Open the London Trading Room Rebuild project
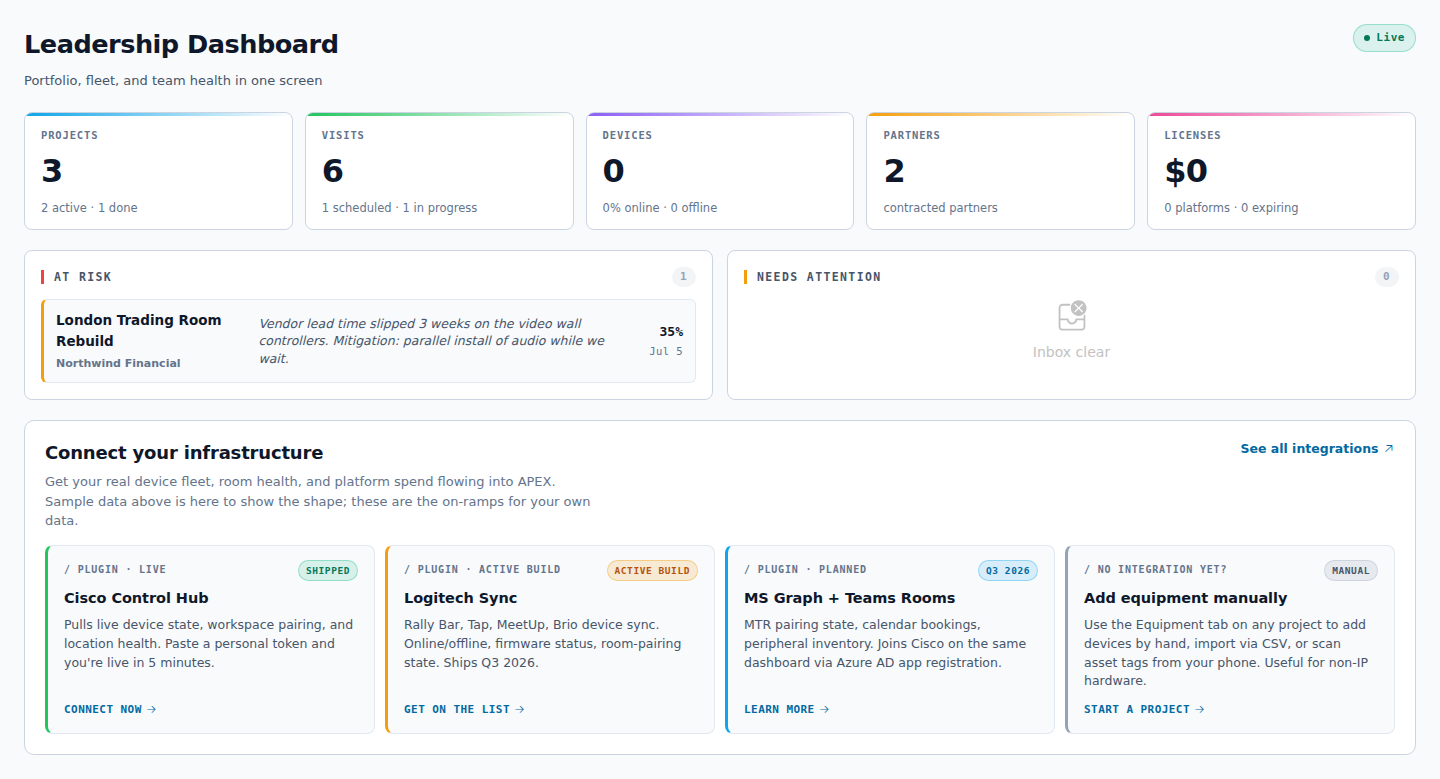Viewport: 1440px width, 779px height. point(368,341)
